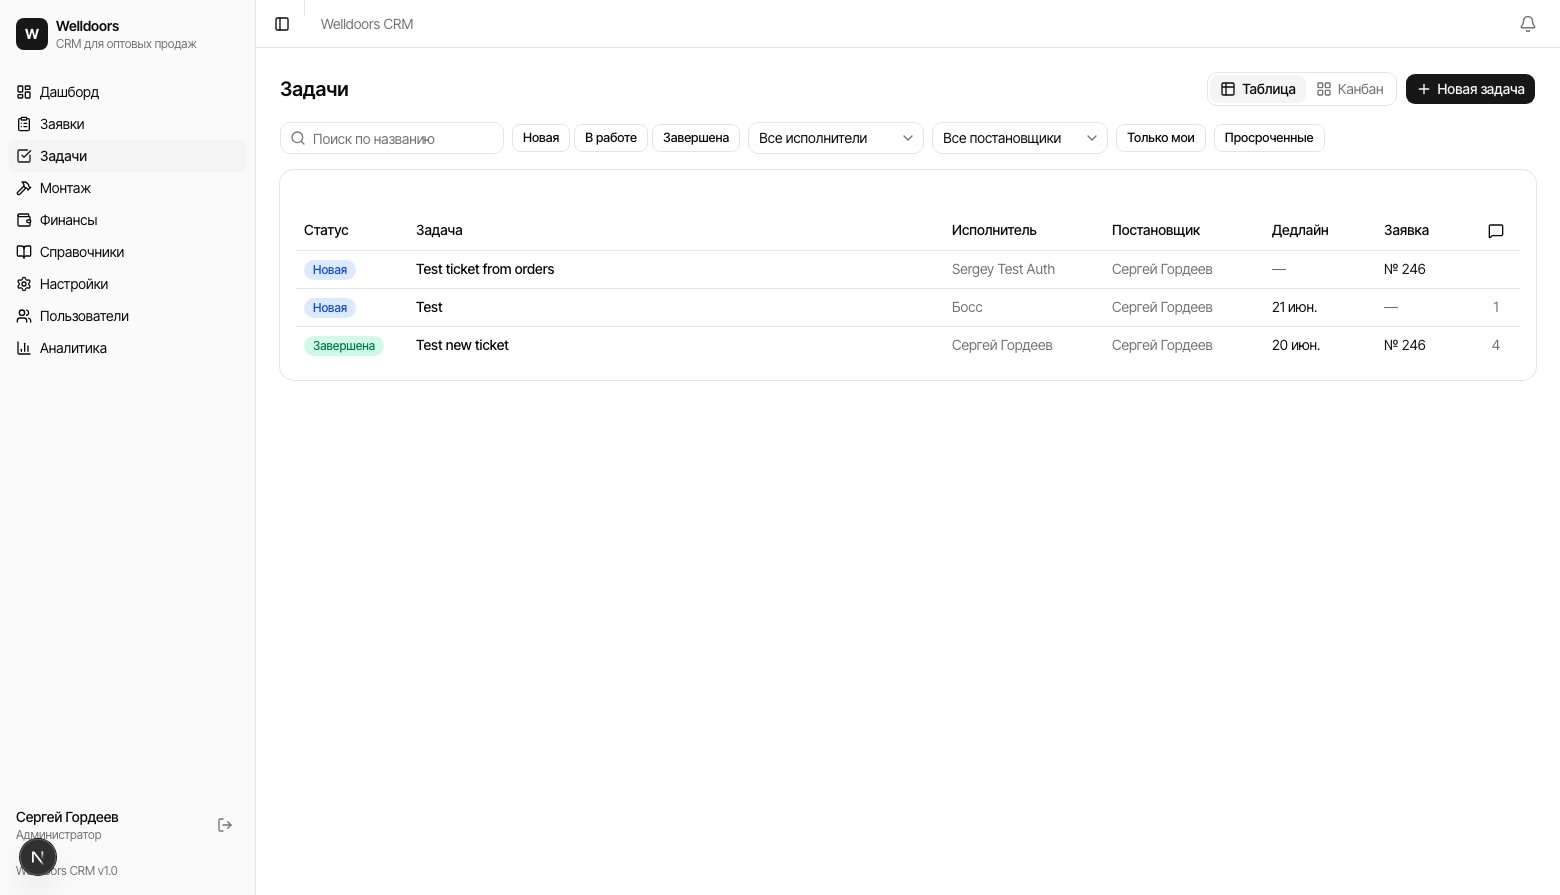Click the Аналитика bar chart icon

coord(24,348)
